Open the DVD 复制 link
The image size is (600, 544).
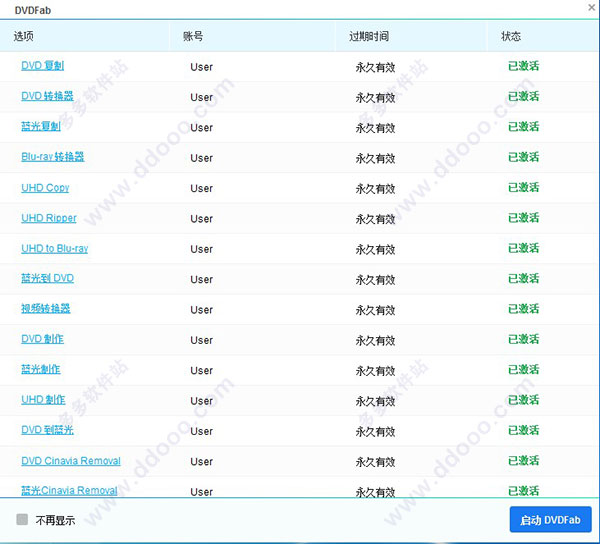[42, 66]
